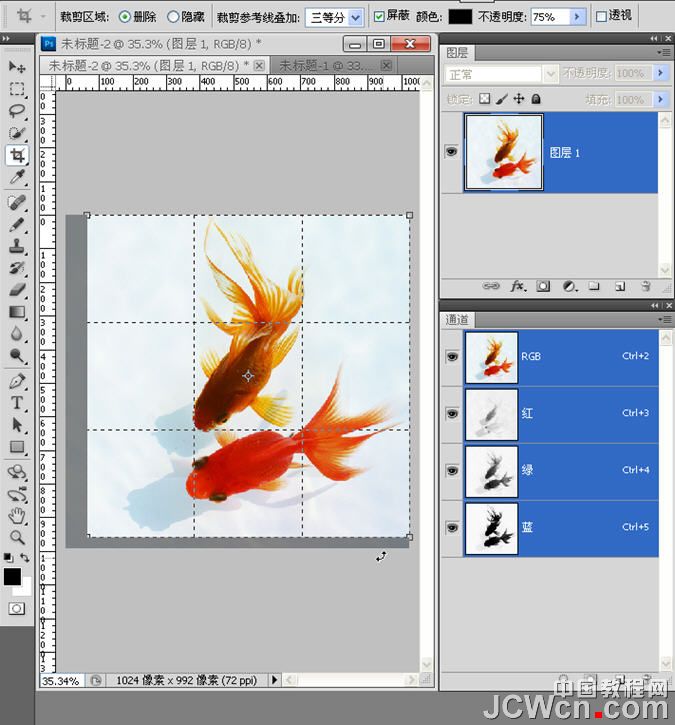The width and height of the screenshot is (675, 725).
Task: Select the Type tool
Action: (17, 403)
